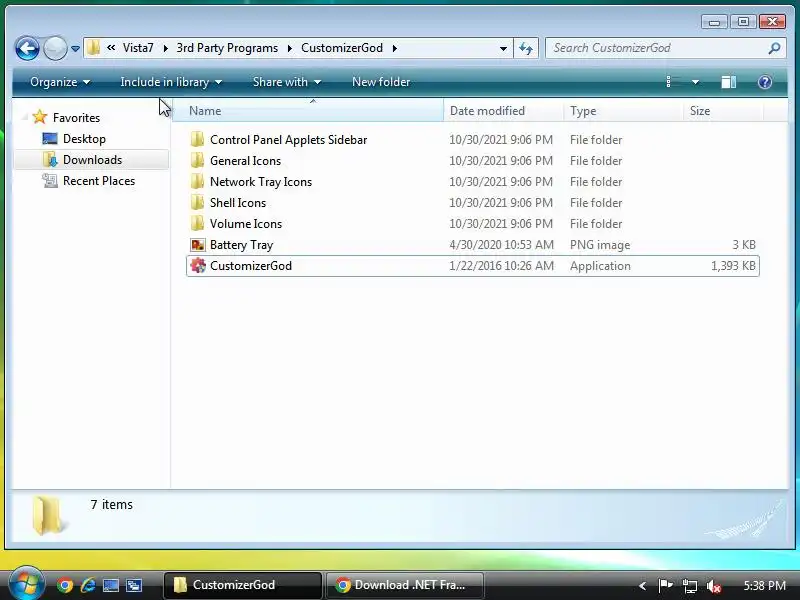The width and height of the screenshot is (800, 600).
Task: Select the Volume Icons folder icon
Action: tap(197, 223)
